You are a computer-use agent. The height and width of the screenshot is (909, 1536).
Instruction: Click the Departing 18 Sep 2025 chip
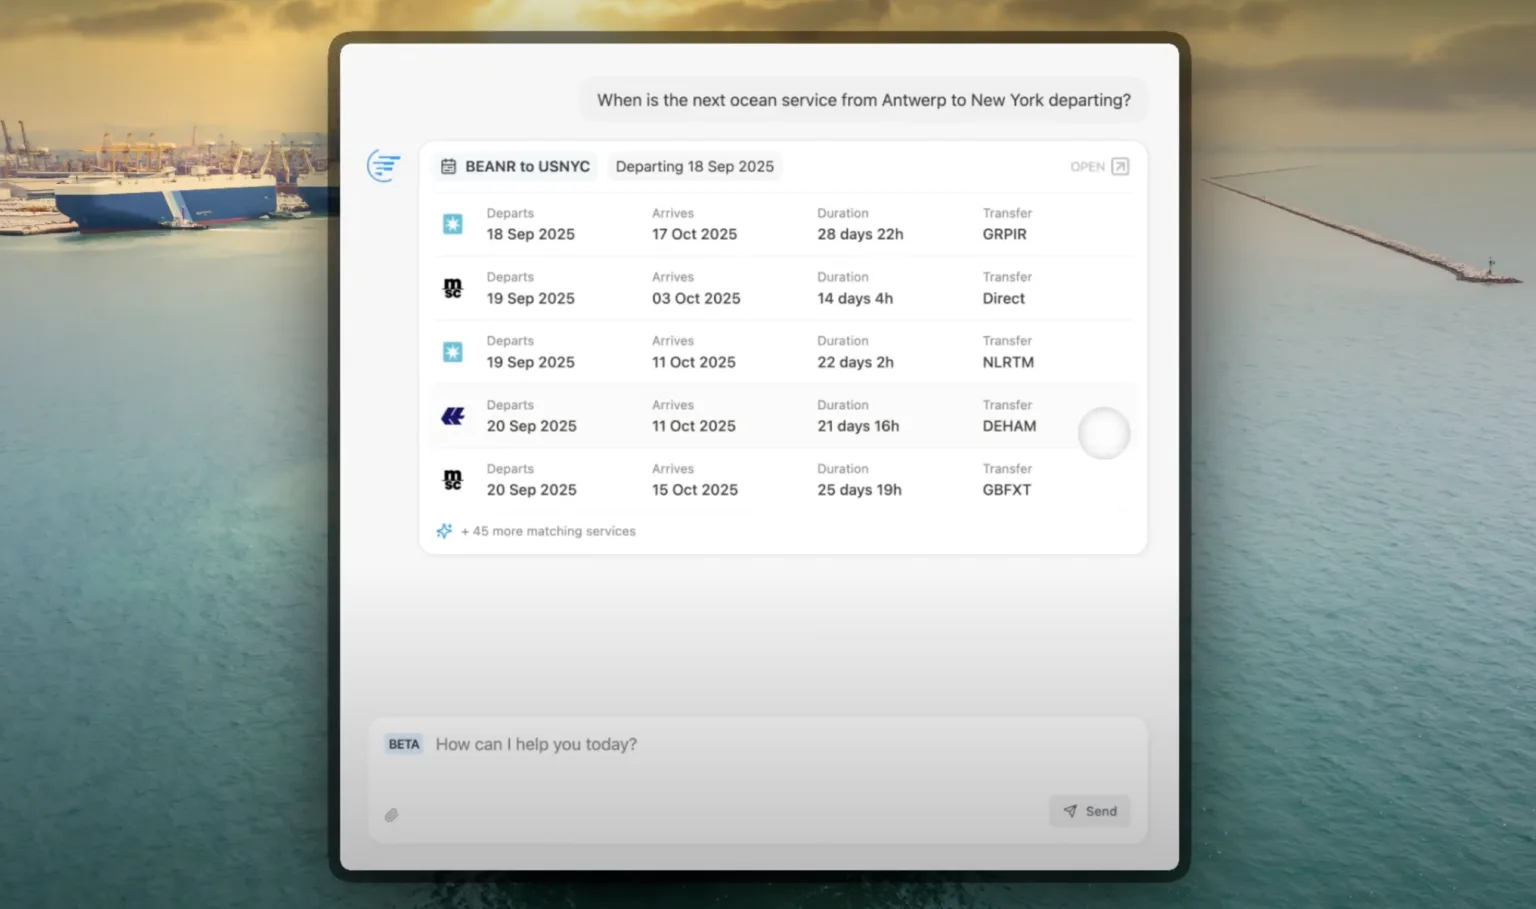tap(694, 167)
